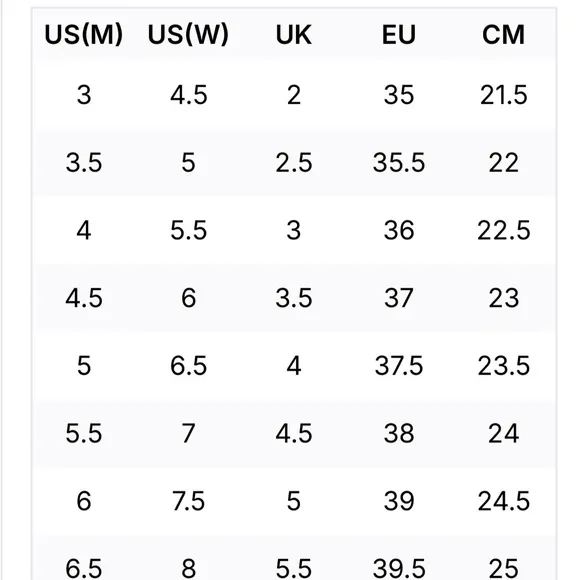
Task: Click the UK column header
Action: [x=294, y=35]
